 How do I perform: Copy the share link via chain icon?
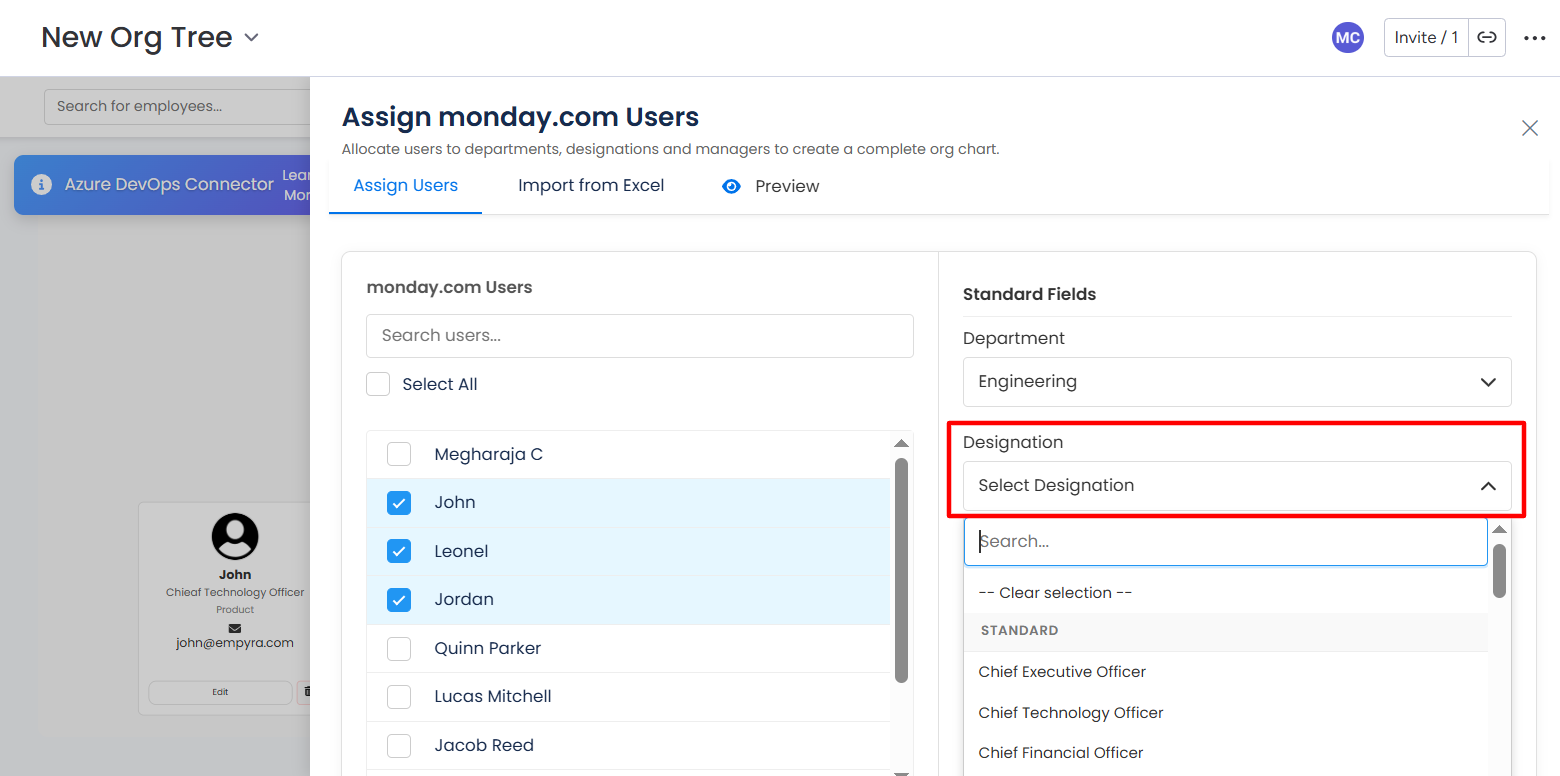[1487, 38]
